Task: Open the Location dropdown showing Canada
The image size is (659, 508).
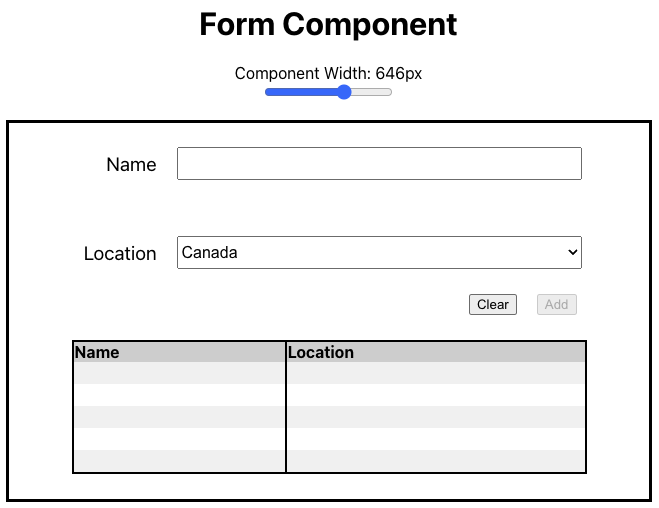Action: pos(379,253)
